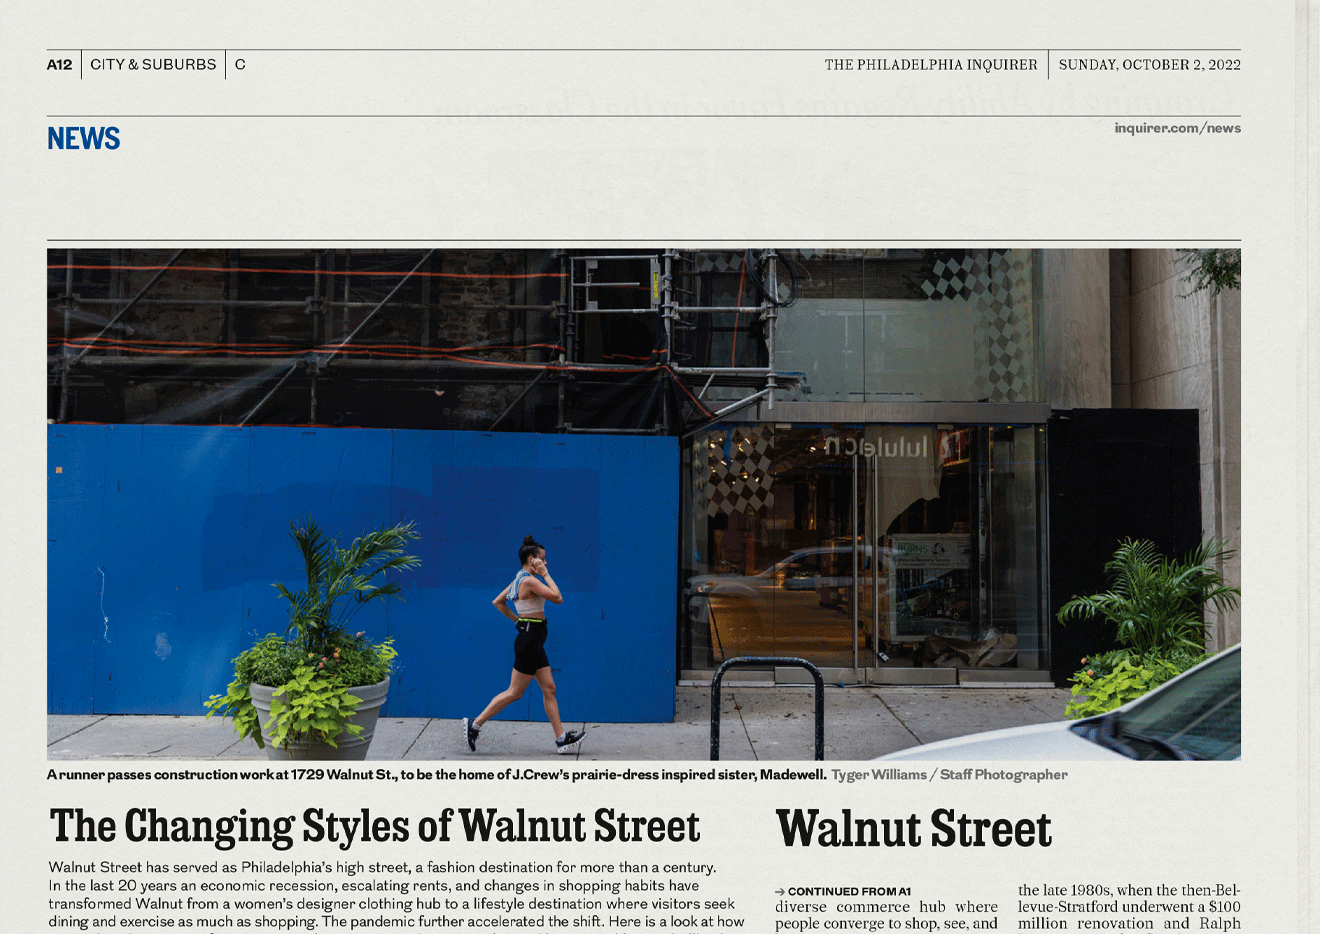Open The Changing Styles of Walnut Street headline
This screenshot has width=1320, height=934.
[x=375, y=827]
